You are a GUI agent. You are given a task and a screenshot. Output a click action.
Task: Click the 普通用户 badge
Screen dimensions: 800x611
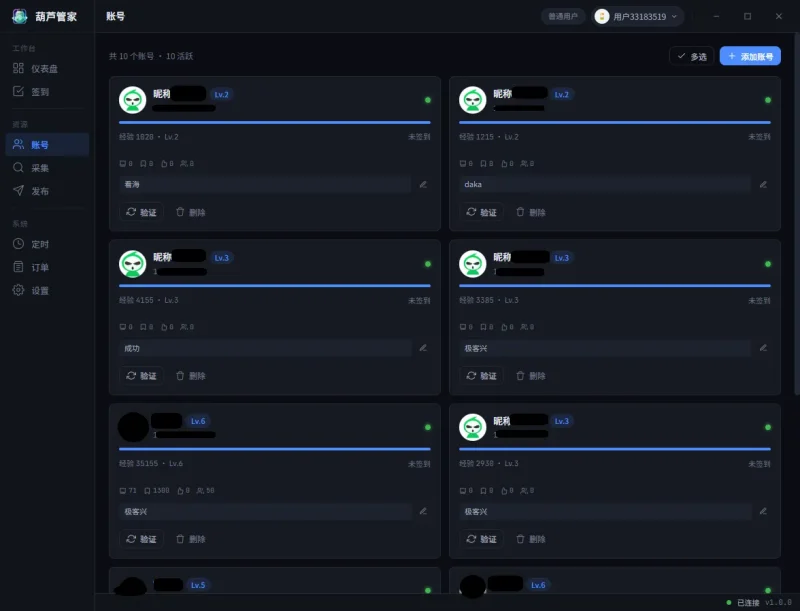click(563, 16)
